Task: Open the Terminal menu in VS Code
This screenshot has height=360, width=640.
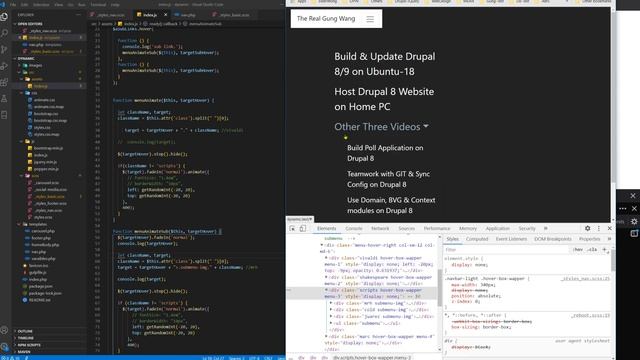Action: [x=98, y=4]
